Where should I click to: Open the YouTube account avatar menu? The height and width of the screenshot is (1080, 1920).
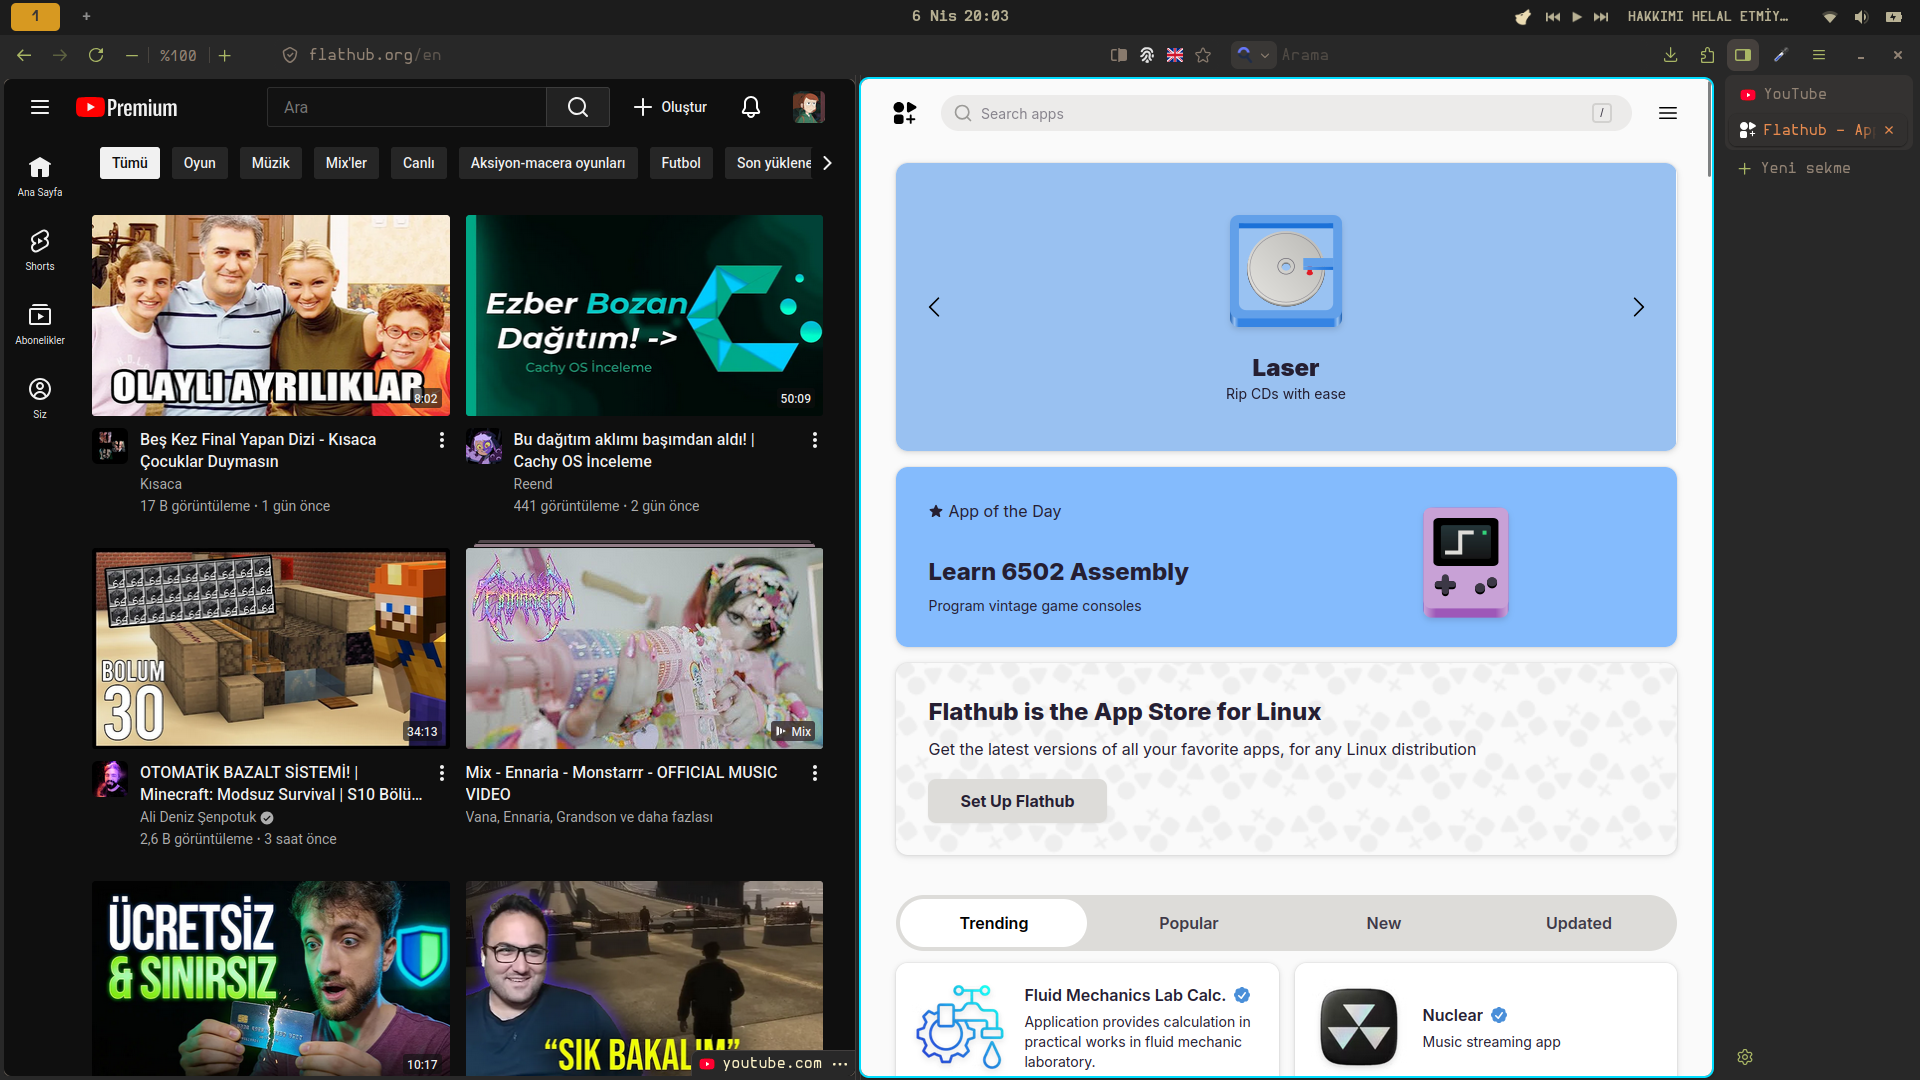click(x=809, y=107)
